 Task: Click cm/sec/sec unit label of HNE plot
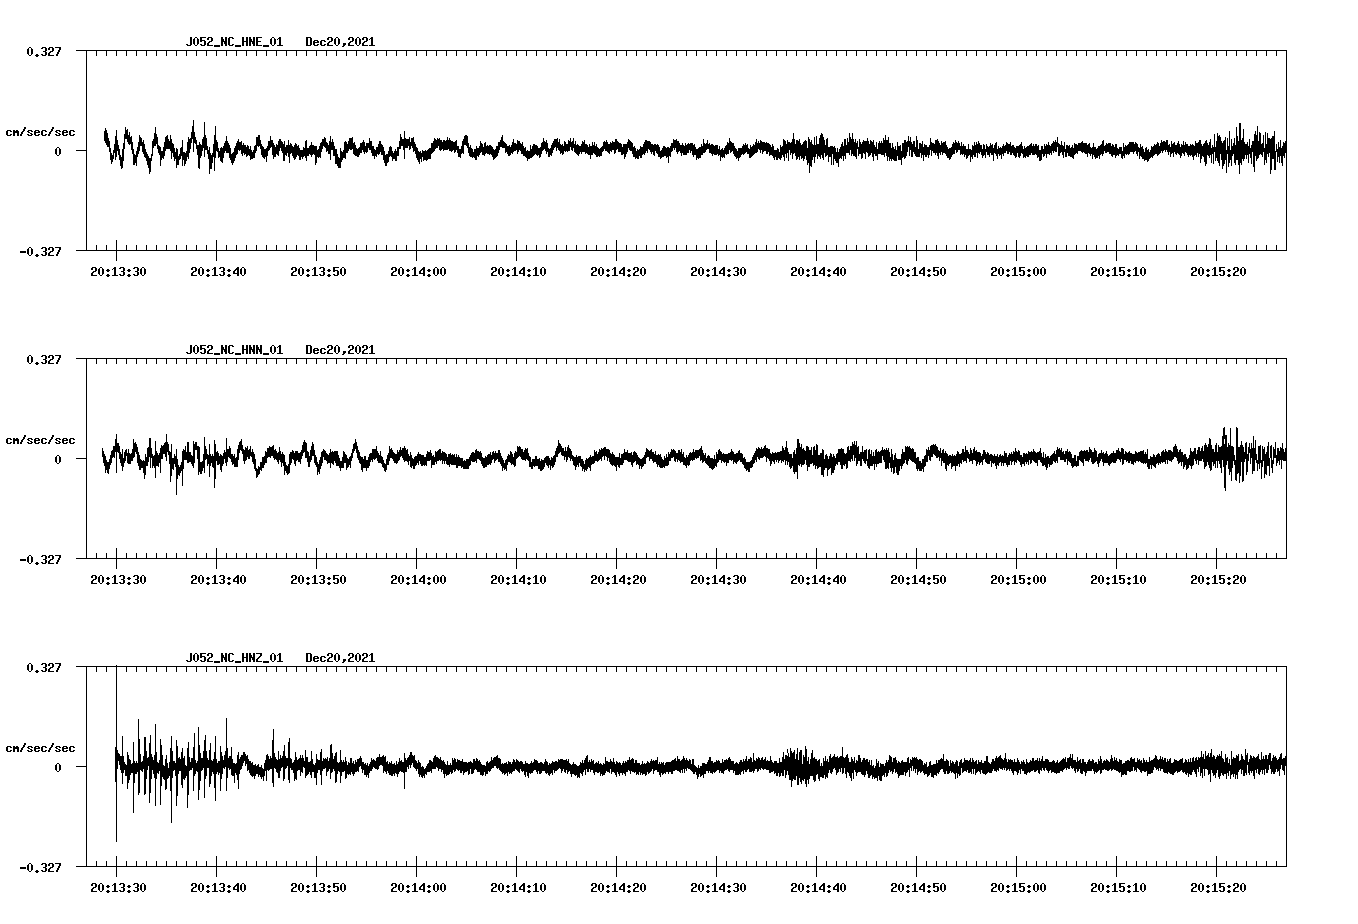tap(40, 132)
